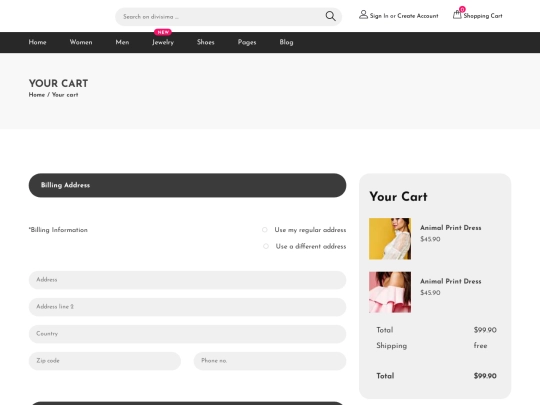This screenshot has width=540, height=405.
Task: Open the shopping cart bag icon
Action: click(457, 15)
